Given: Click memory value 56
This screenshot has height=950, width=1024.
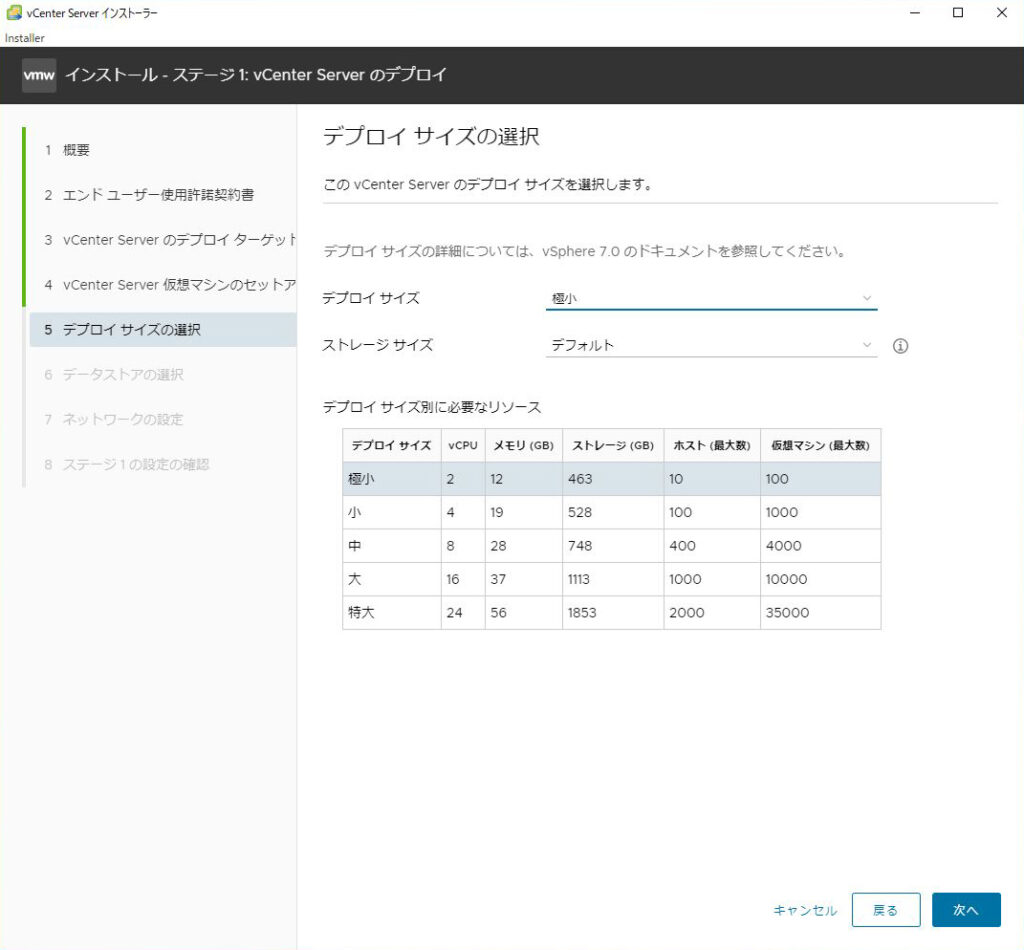Looking at the screenshot, I should (498, 612).
